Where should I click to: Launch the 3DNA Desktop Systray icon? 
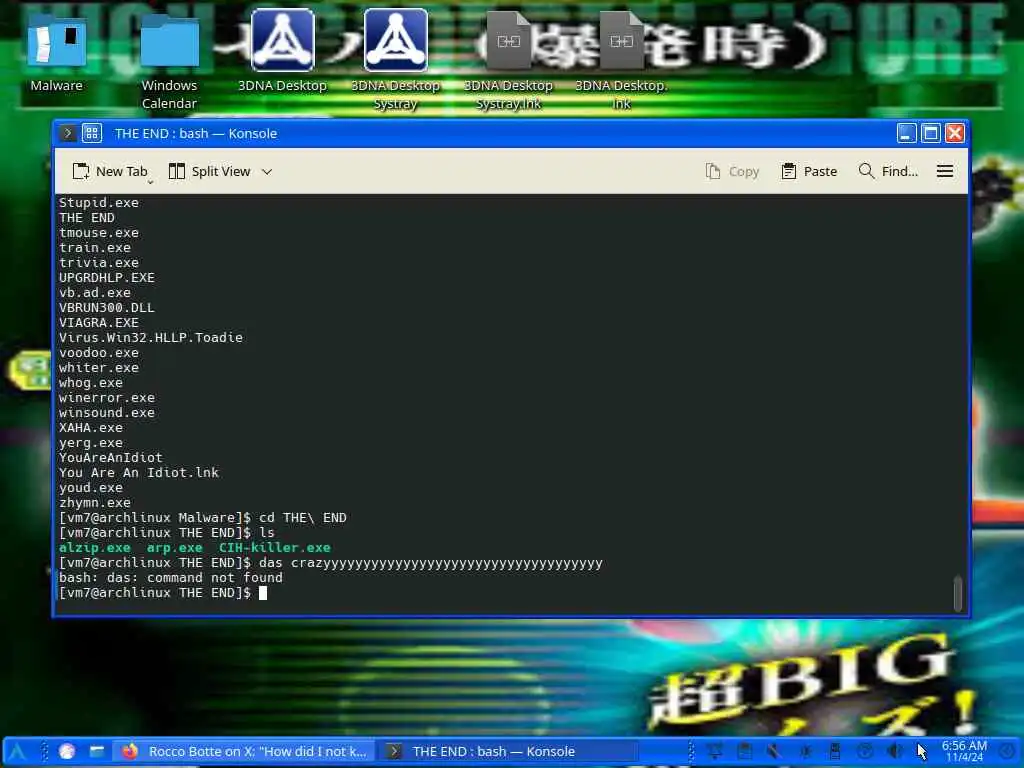pyautogui.click(x=395, y=40)
